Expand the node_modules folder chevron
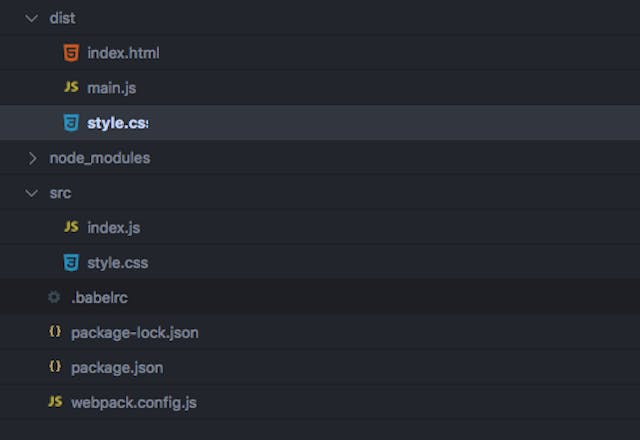Screen dimensions: 640x440 (32, 158)
